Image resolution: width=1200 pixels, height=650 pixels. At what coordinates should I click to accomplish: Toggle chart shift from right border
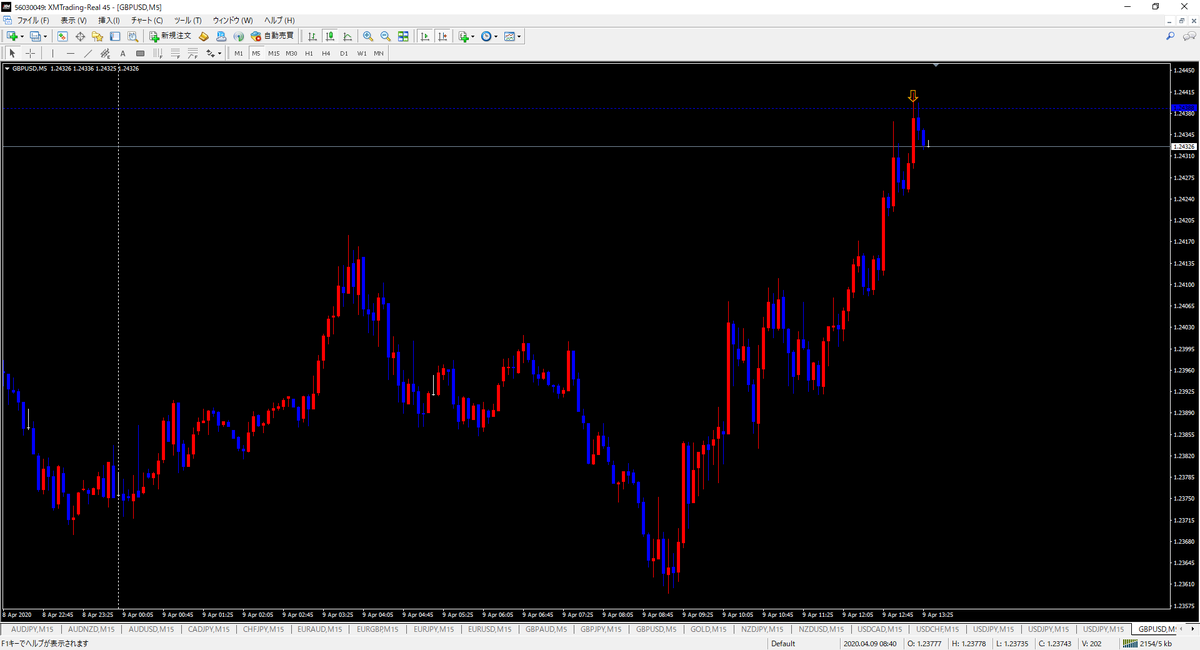click(443, 36)
